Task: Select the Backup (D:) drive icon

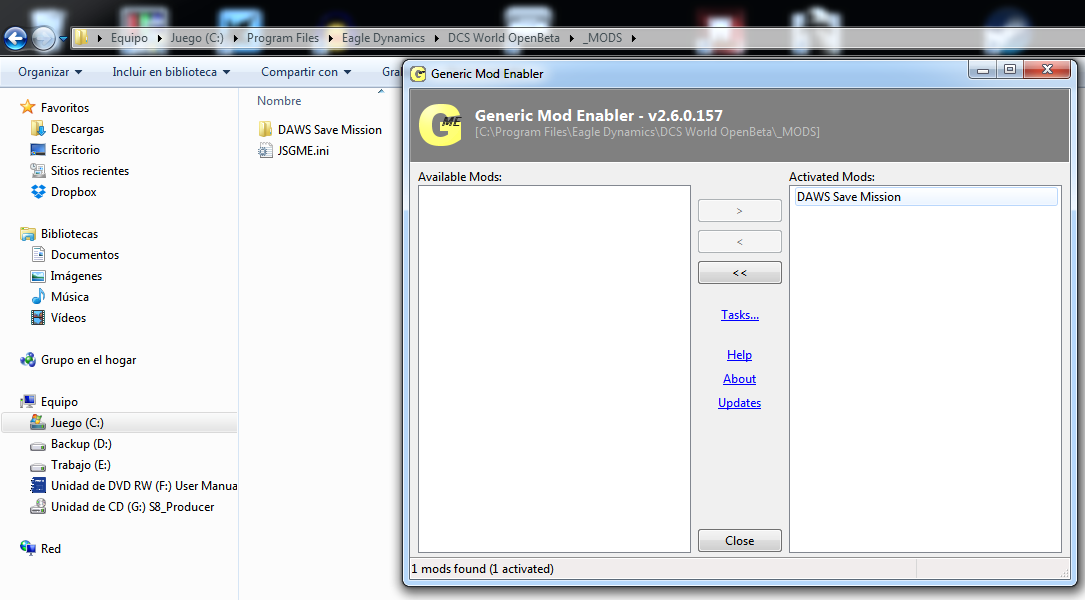Action: point(38,445)
